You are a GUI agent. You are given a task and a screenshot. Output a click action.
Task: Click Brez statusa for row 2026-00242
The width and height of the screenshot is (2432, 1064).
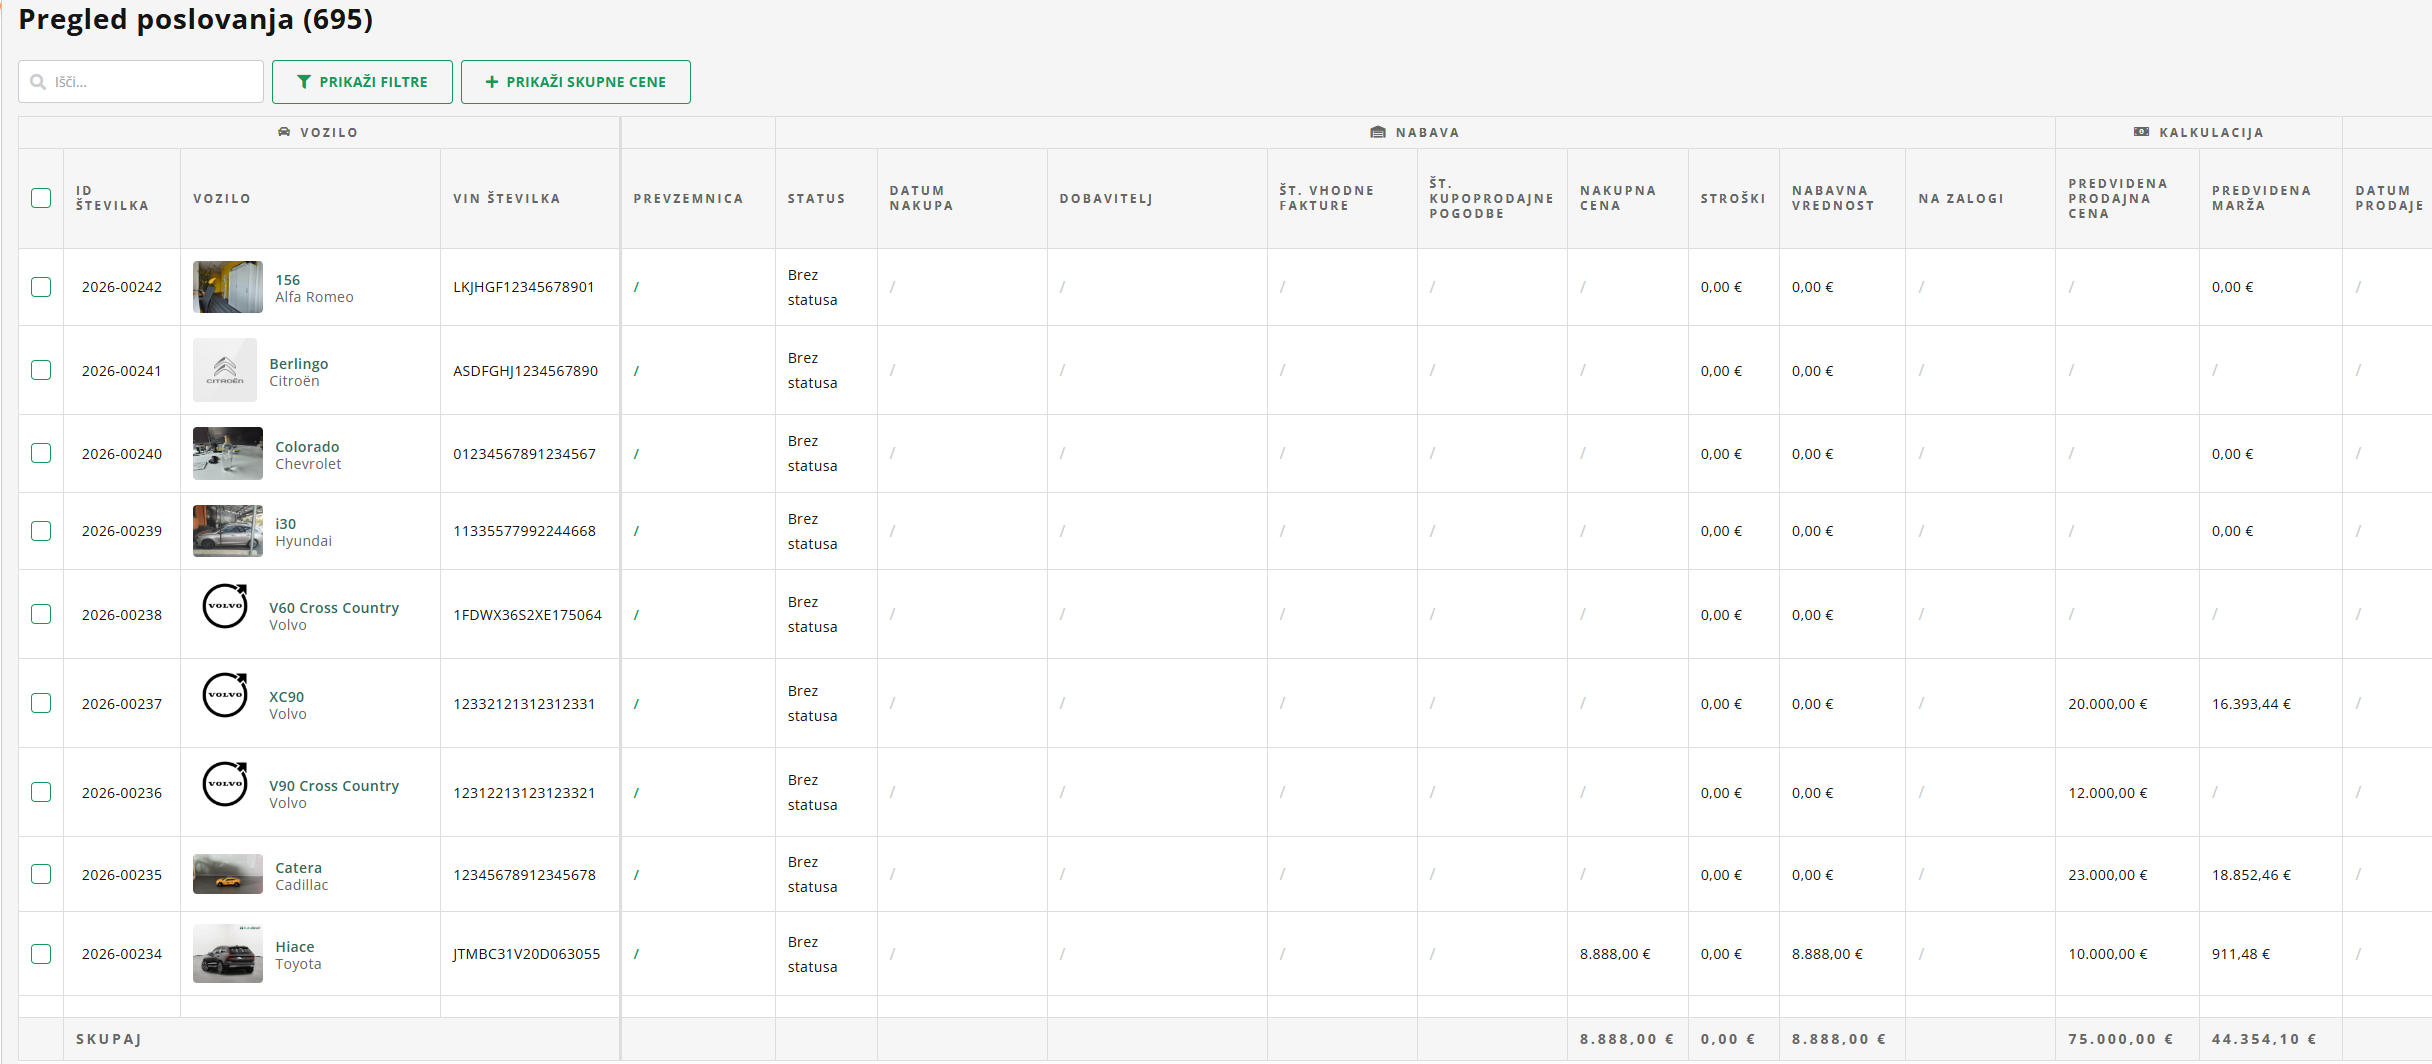[812, 287]
